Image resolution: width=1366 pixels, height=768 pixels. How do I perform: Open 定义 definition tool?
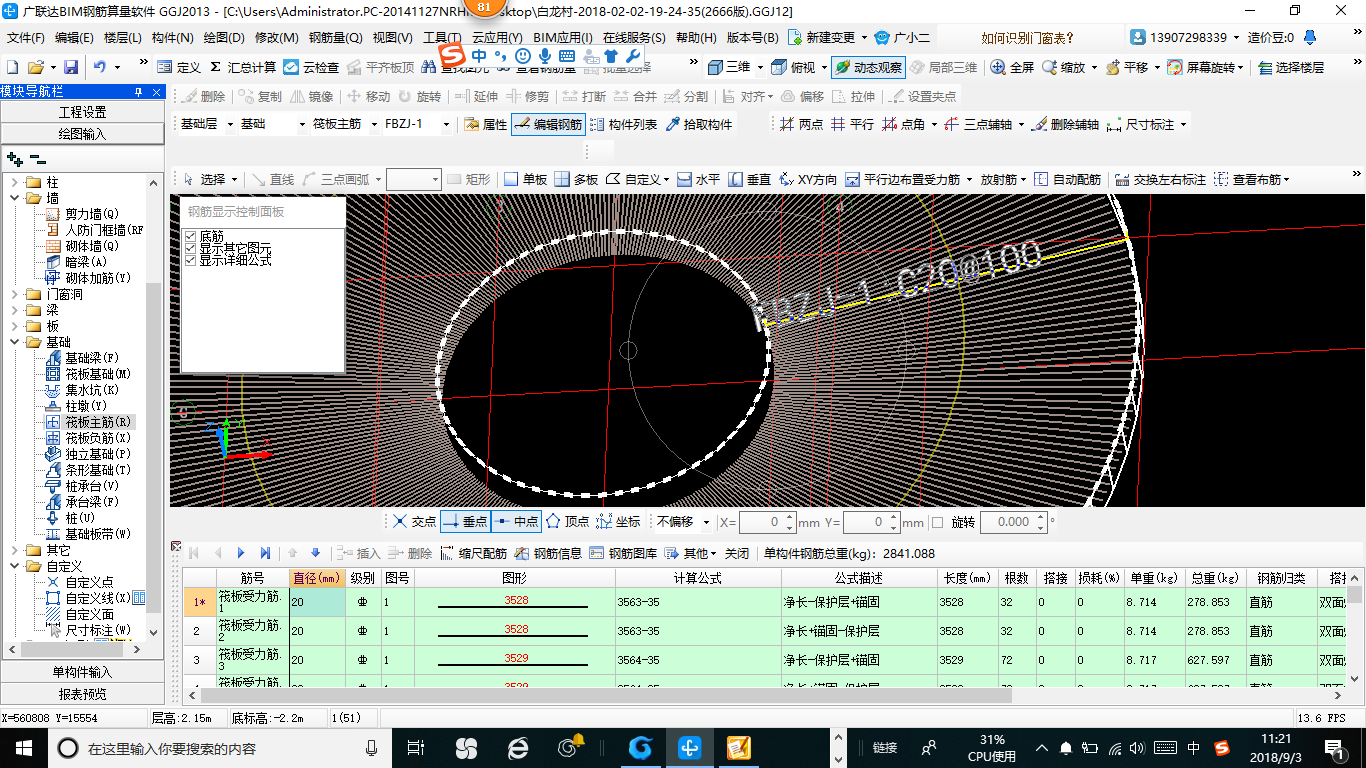[179, 67]
